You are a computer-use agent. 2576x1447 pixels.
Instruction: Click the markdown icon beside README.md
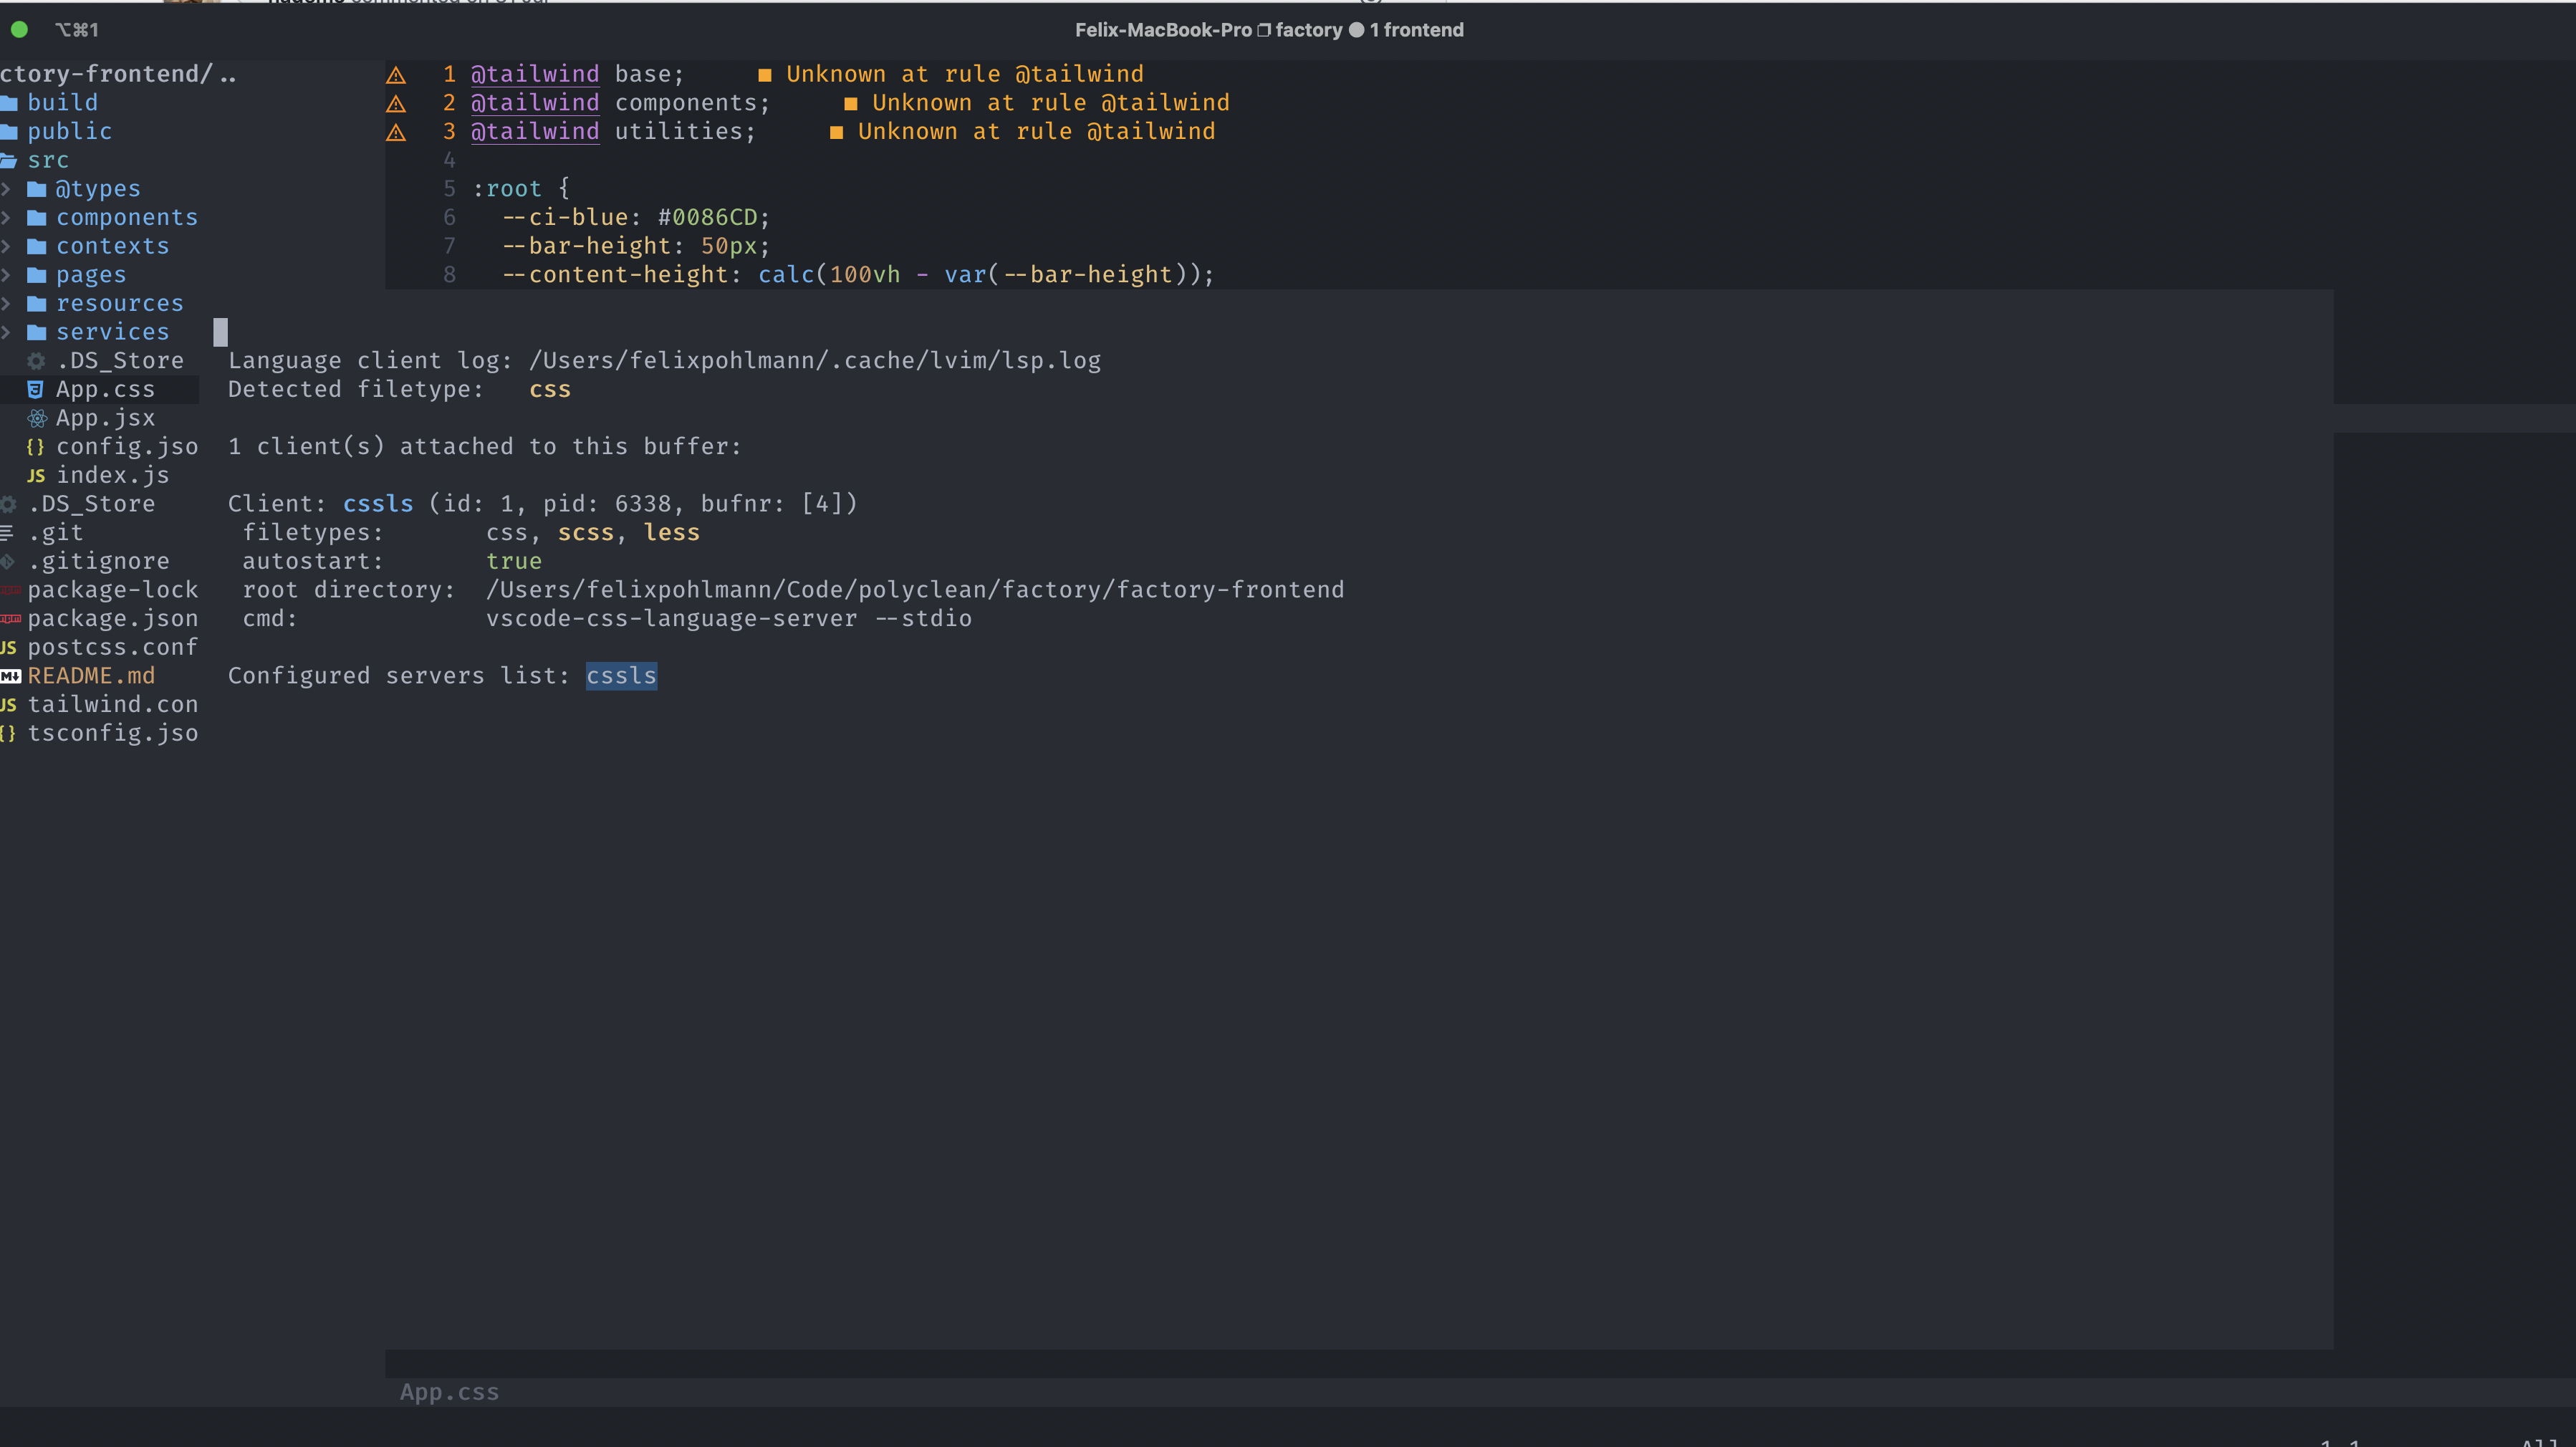point(11,676)
